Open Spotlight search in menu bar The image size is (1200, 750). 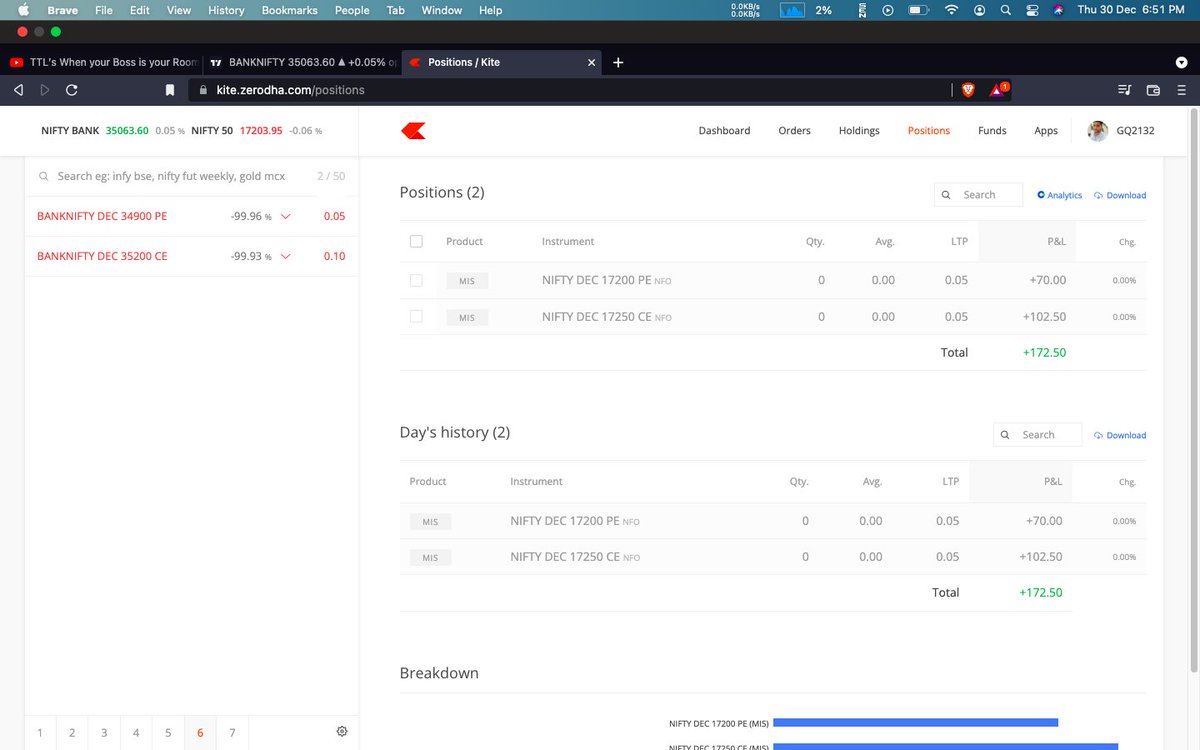click(x=1006, y=10)
